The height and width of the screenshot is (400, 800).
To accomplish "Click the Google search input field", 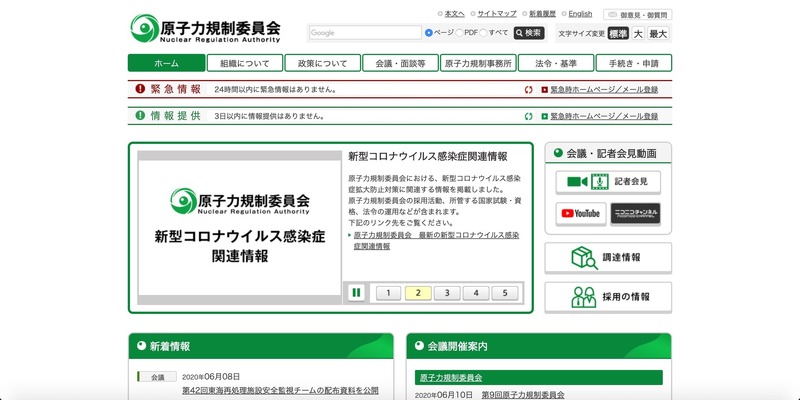I will tap(364, 33).
